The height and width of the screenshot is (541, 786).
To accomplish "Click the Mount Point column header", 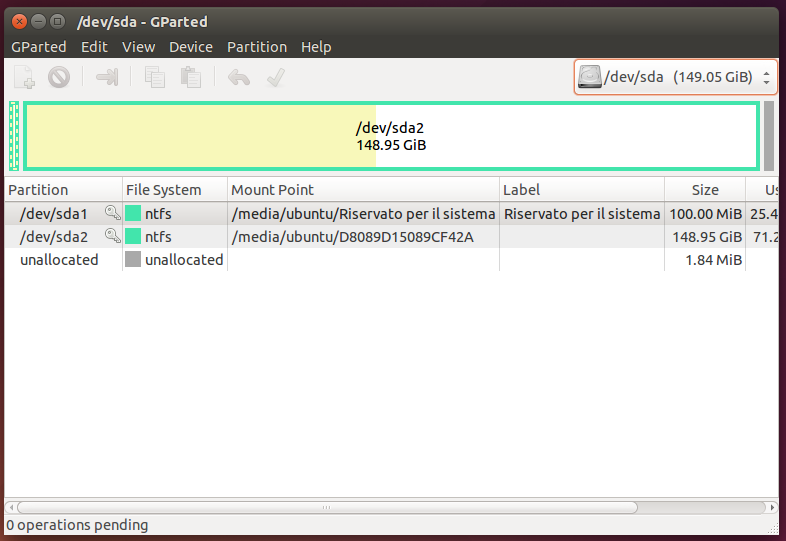I will point(363,190).
